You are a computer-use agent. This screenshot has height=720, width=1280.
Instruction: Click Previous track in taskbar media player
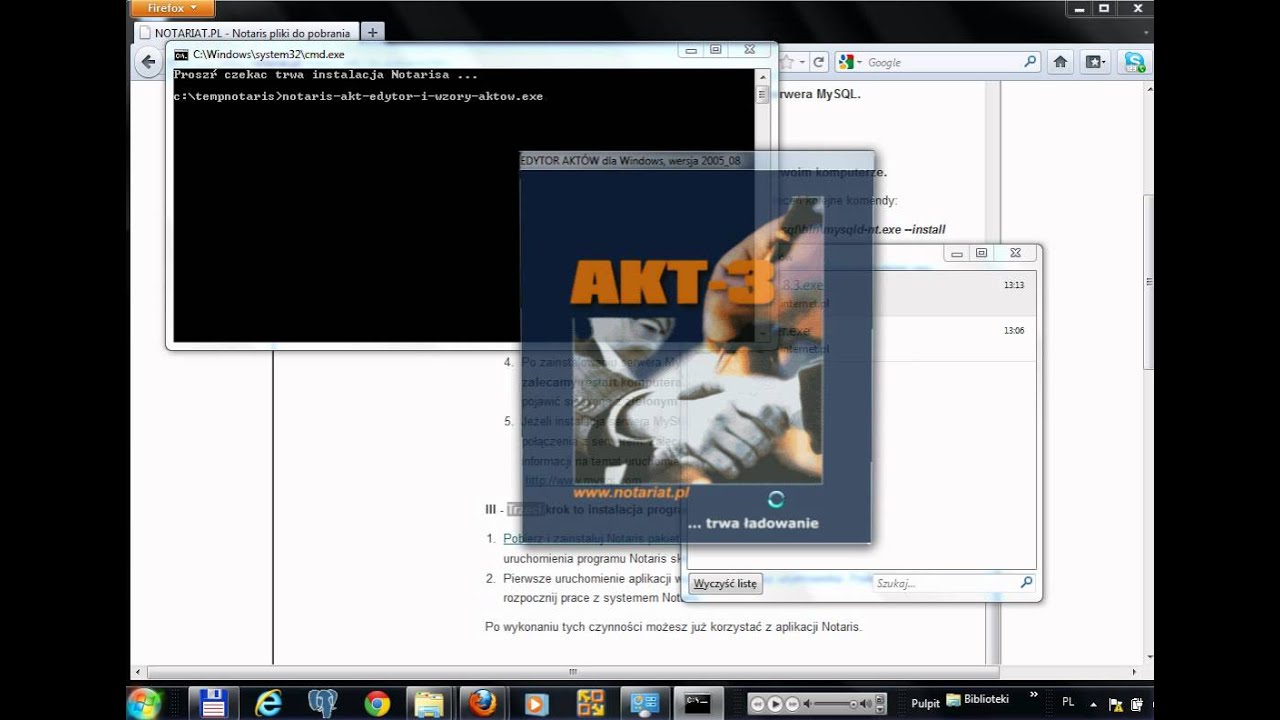759,704
